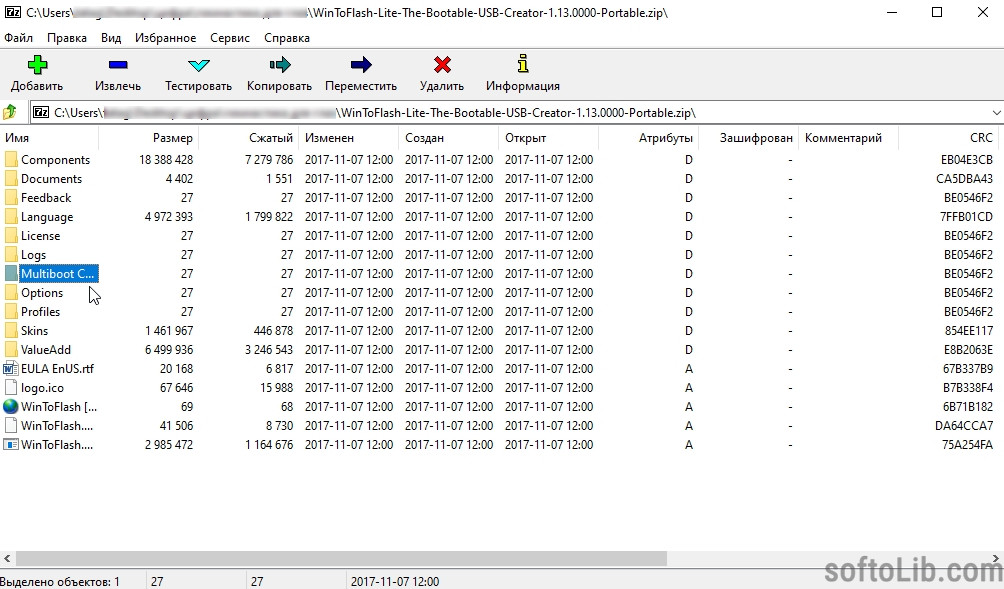Click the icon of the 2 985 472 size file
This screenshot has height=589, width=1004.
tap(11, 444)
